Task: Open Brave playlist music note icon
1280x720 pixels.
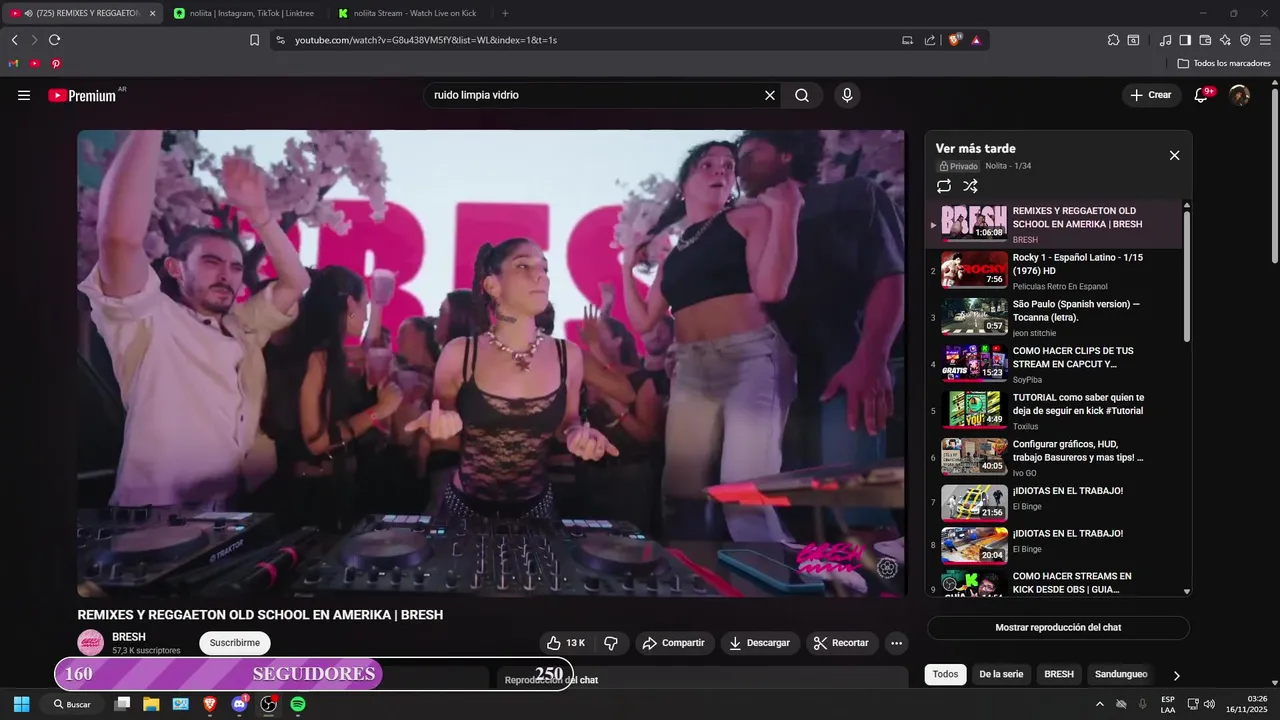Action: 1165,40
